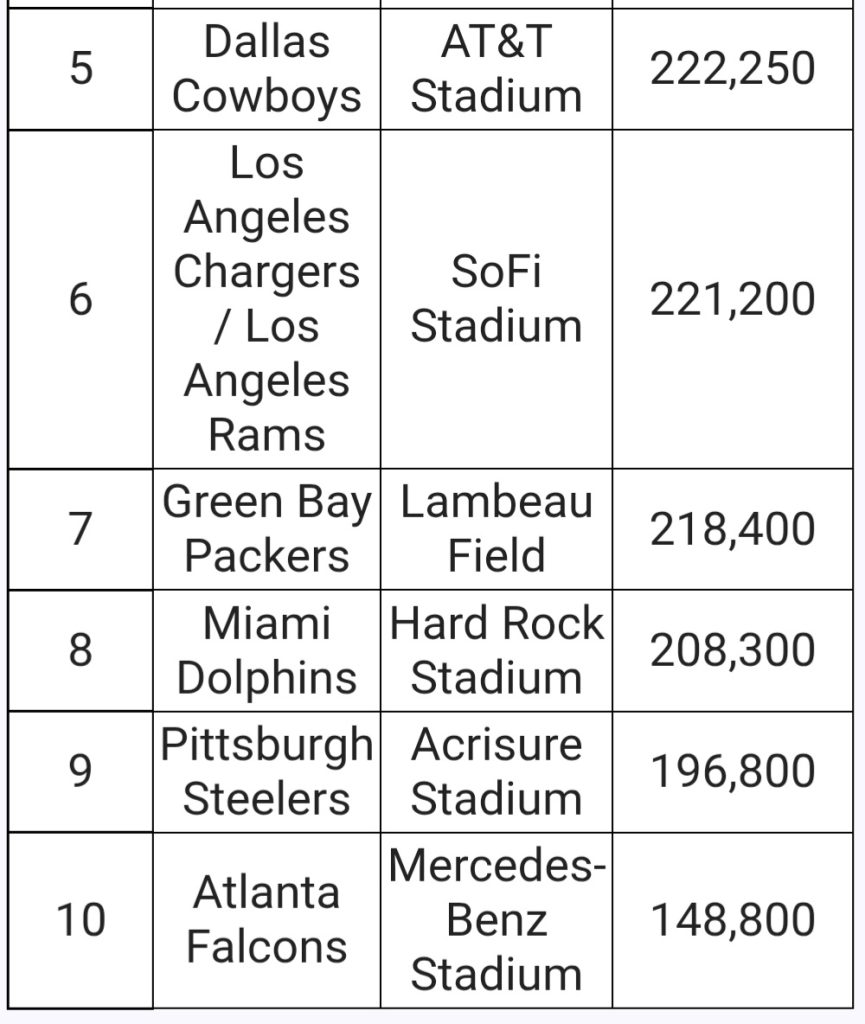
Task: Click the Pittsburgh Steelers cell
Action: [x=266, y=772]
